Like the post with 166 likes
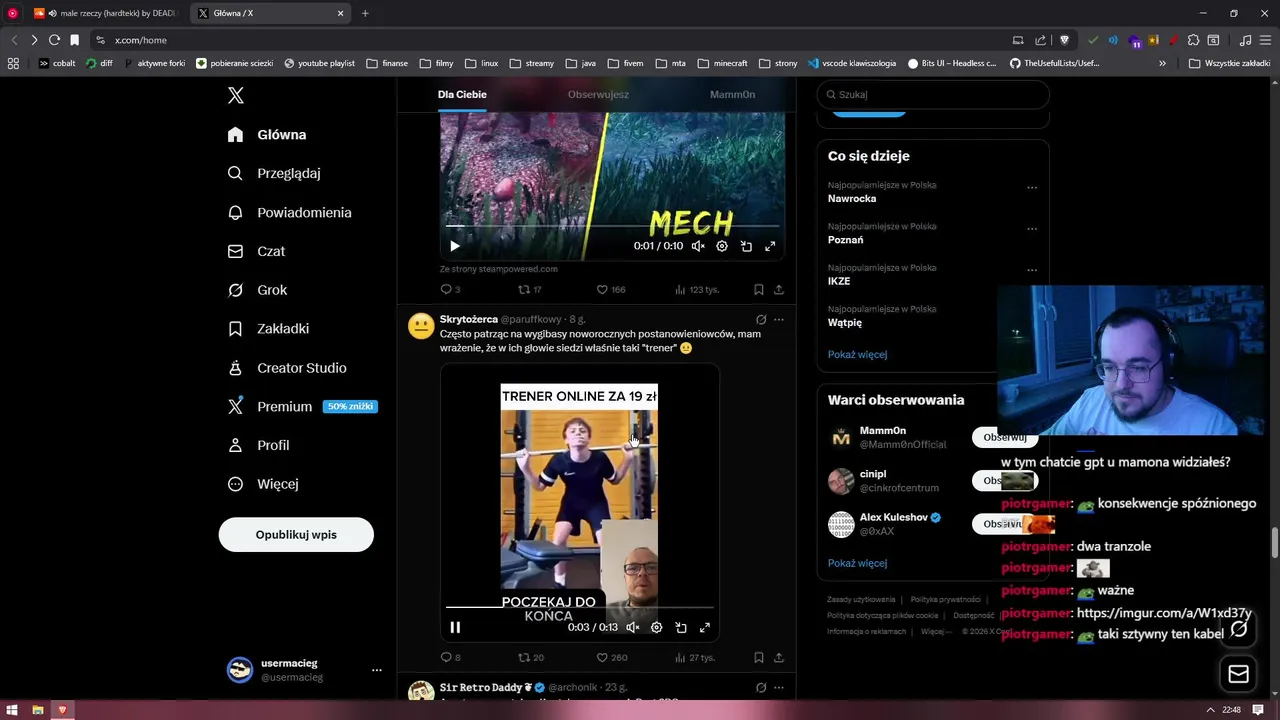This screenshot has height=720, width=1280. [x=611, y=289]
